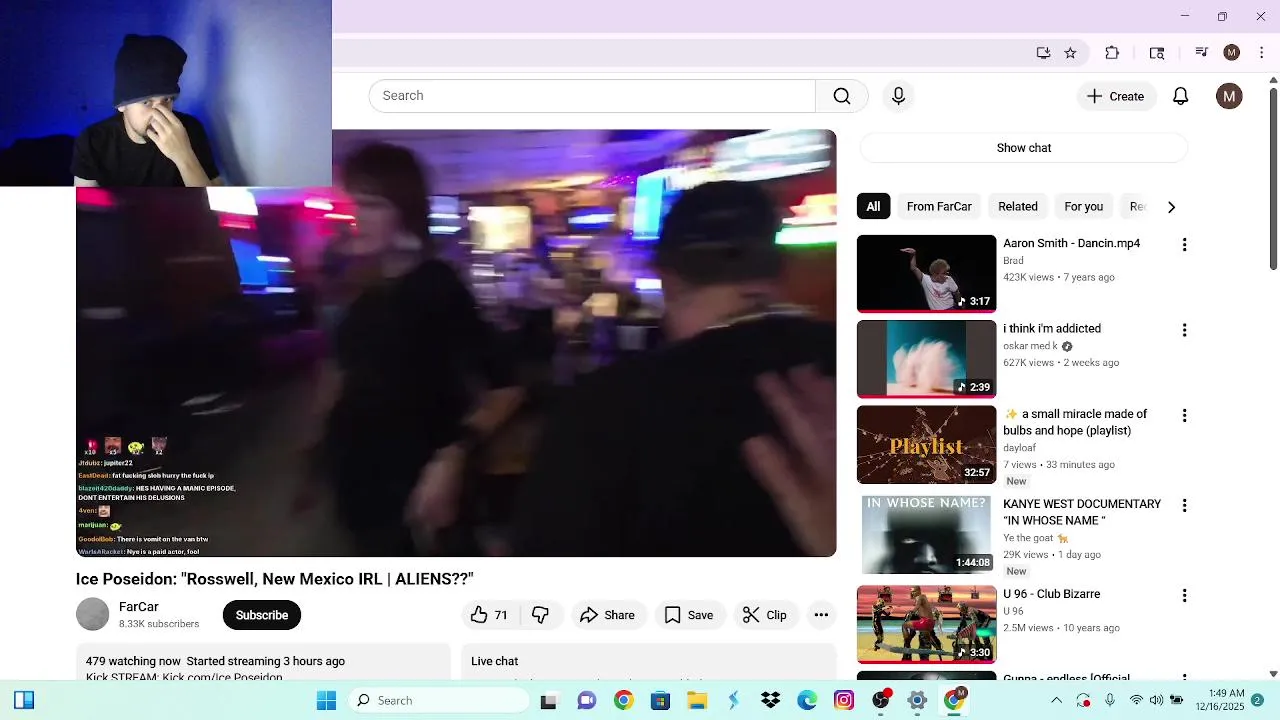Click the install app icon in address bar
Image resolution: width=1280 pixels, height=720 pixels.
pyautogui.click(x=1043, y=53)
